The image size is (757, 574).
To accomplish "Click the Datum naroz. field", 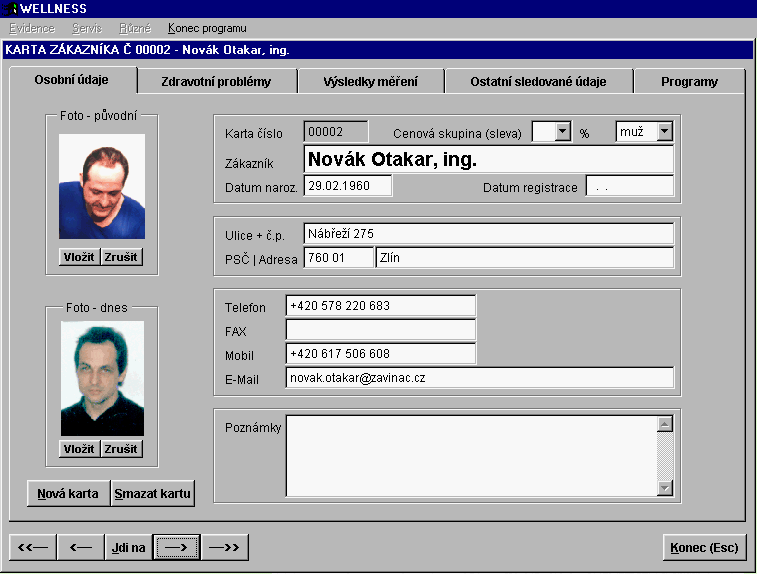I will point(348,186).
